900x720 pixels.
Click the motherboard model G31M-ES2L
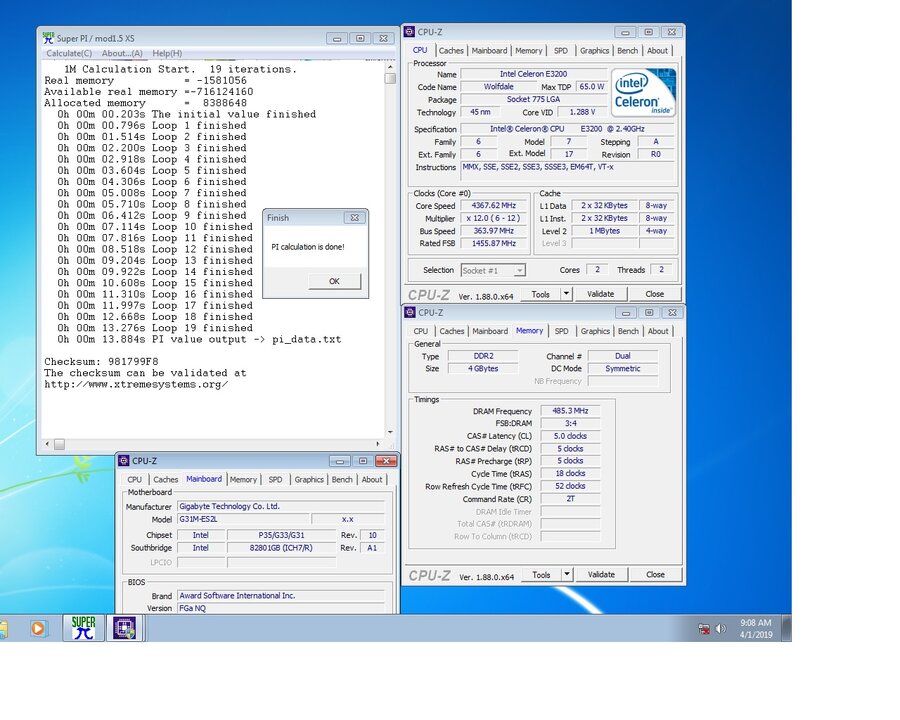click(x=243, y=519)
